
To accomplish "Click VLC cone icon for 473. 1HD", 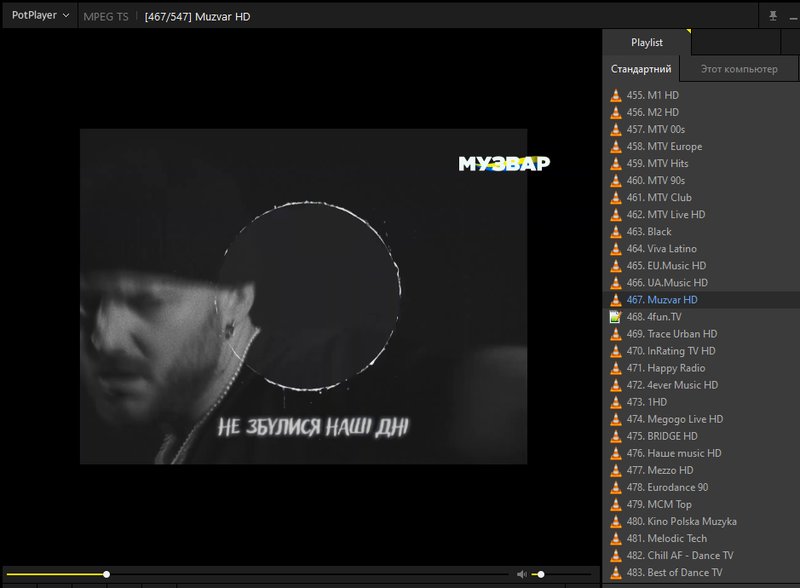I will [616, 402].
